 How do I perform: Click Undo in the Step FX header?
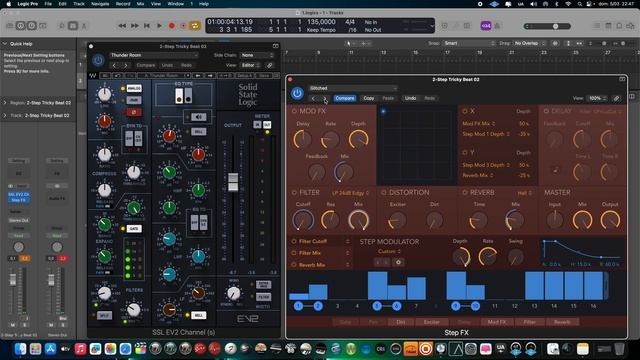point(410,98)
